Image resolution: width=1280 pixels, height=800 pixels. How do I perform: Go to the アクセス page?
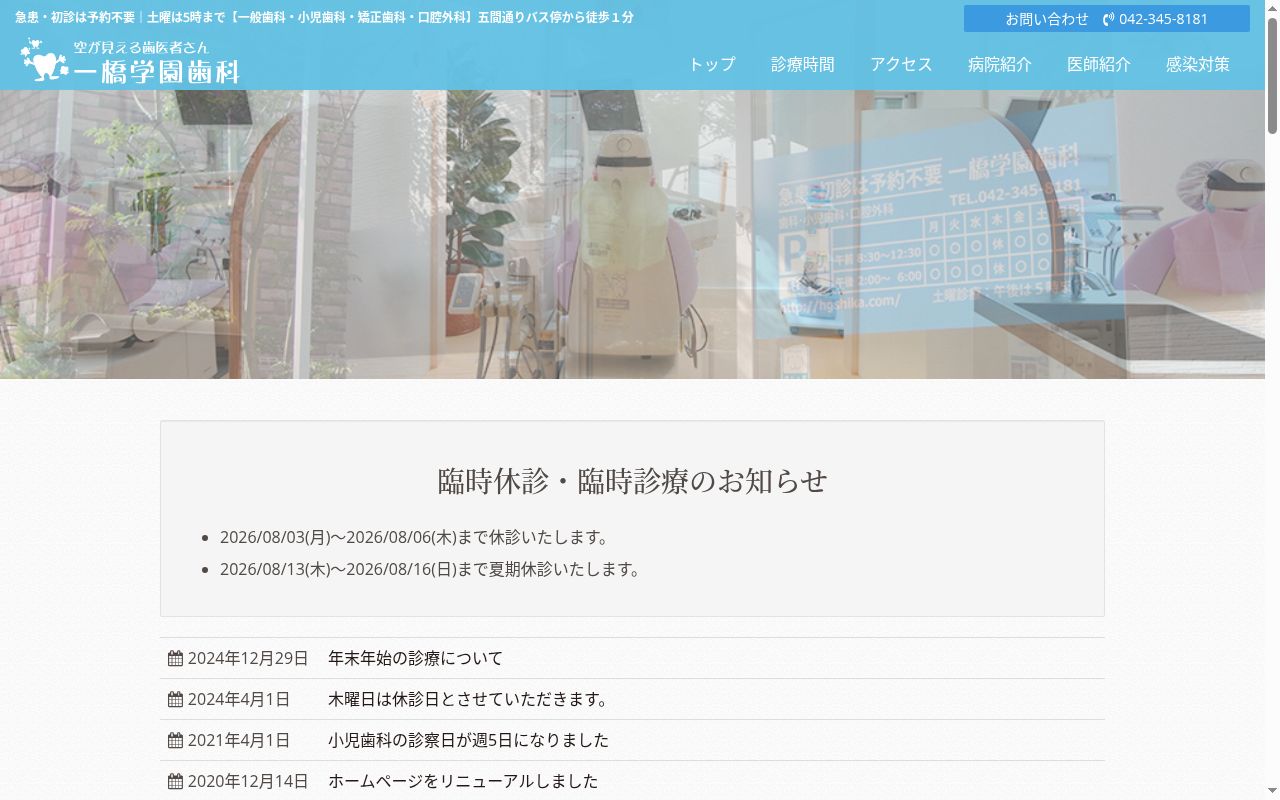click(x=901, y=64)
